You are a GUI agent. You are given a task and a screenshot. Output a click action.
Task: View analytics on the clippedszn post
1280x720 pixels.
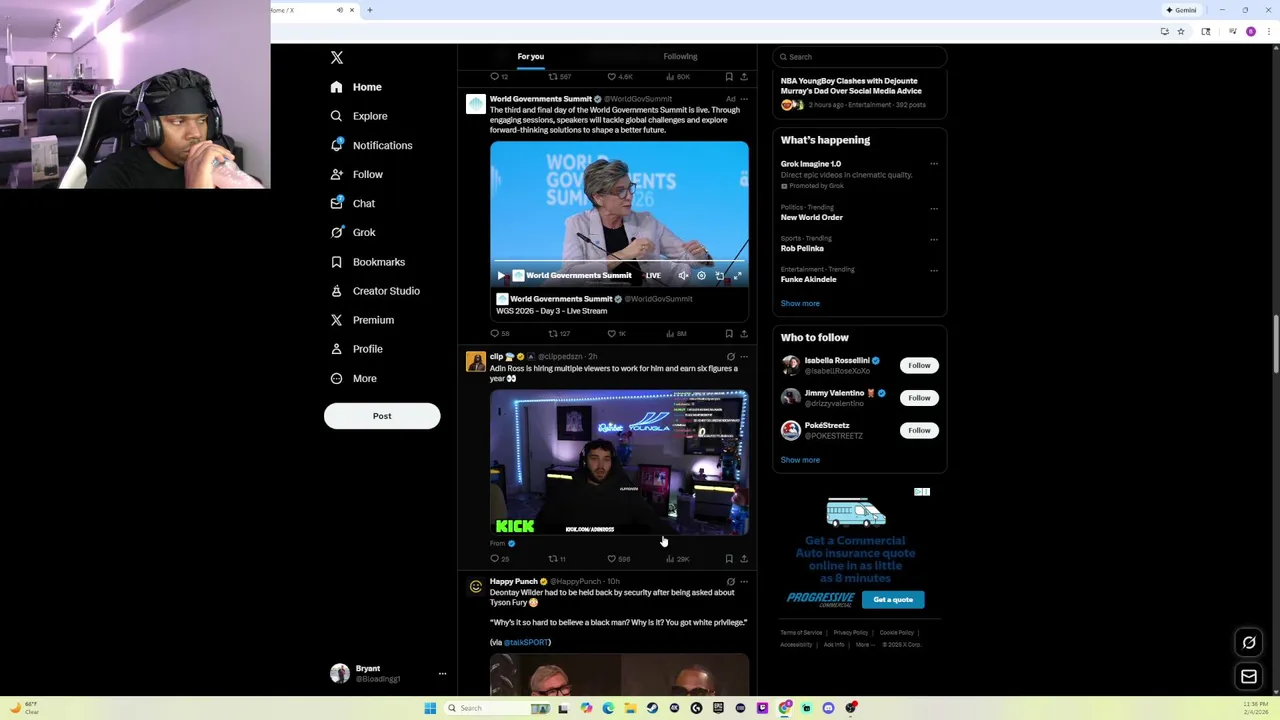pos(677,559)
